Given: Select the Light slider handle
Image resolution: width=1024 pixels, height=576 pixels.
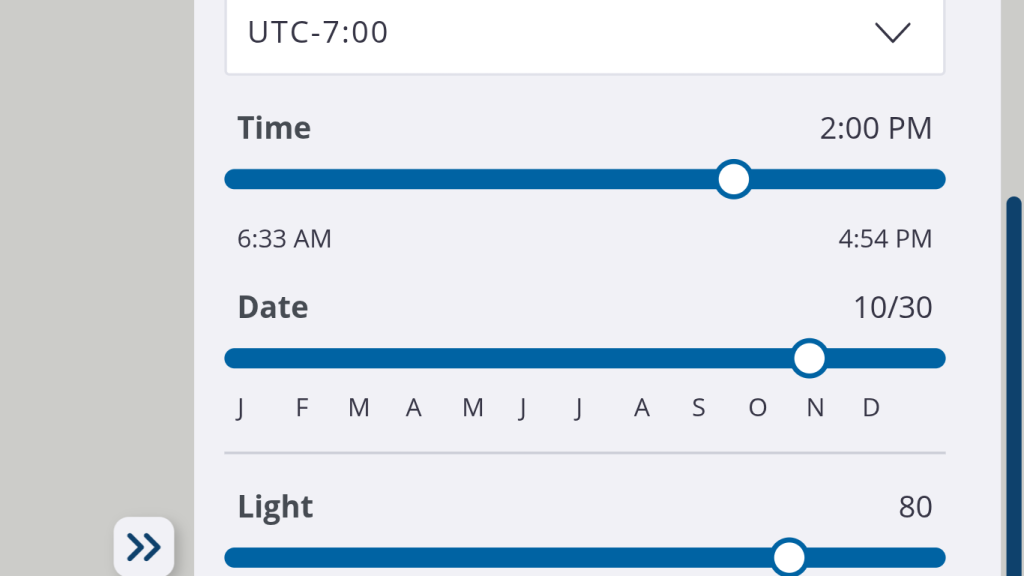Looking at the screenshot, I should pos(790,557).
